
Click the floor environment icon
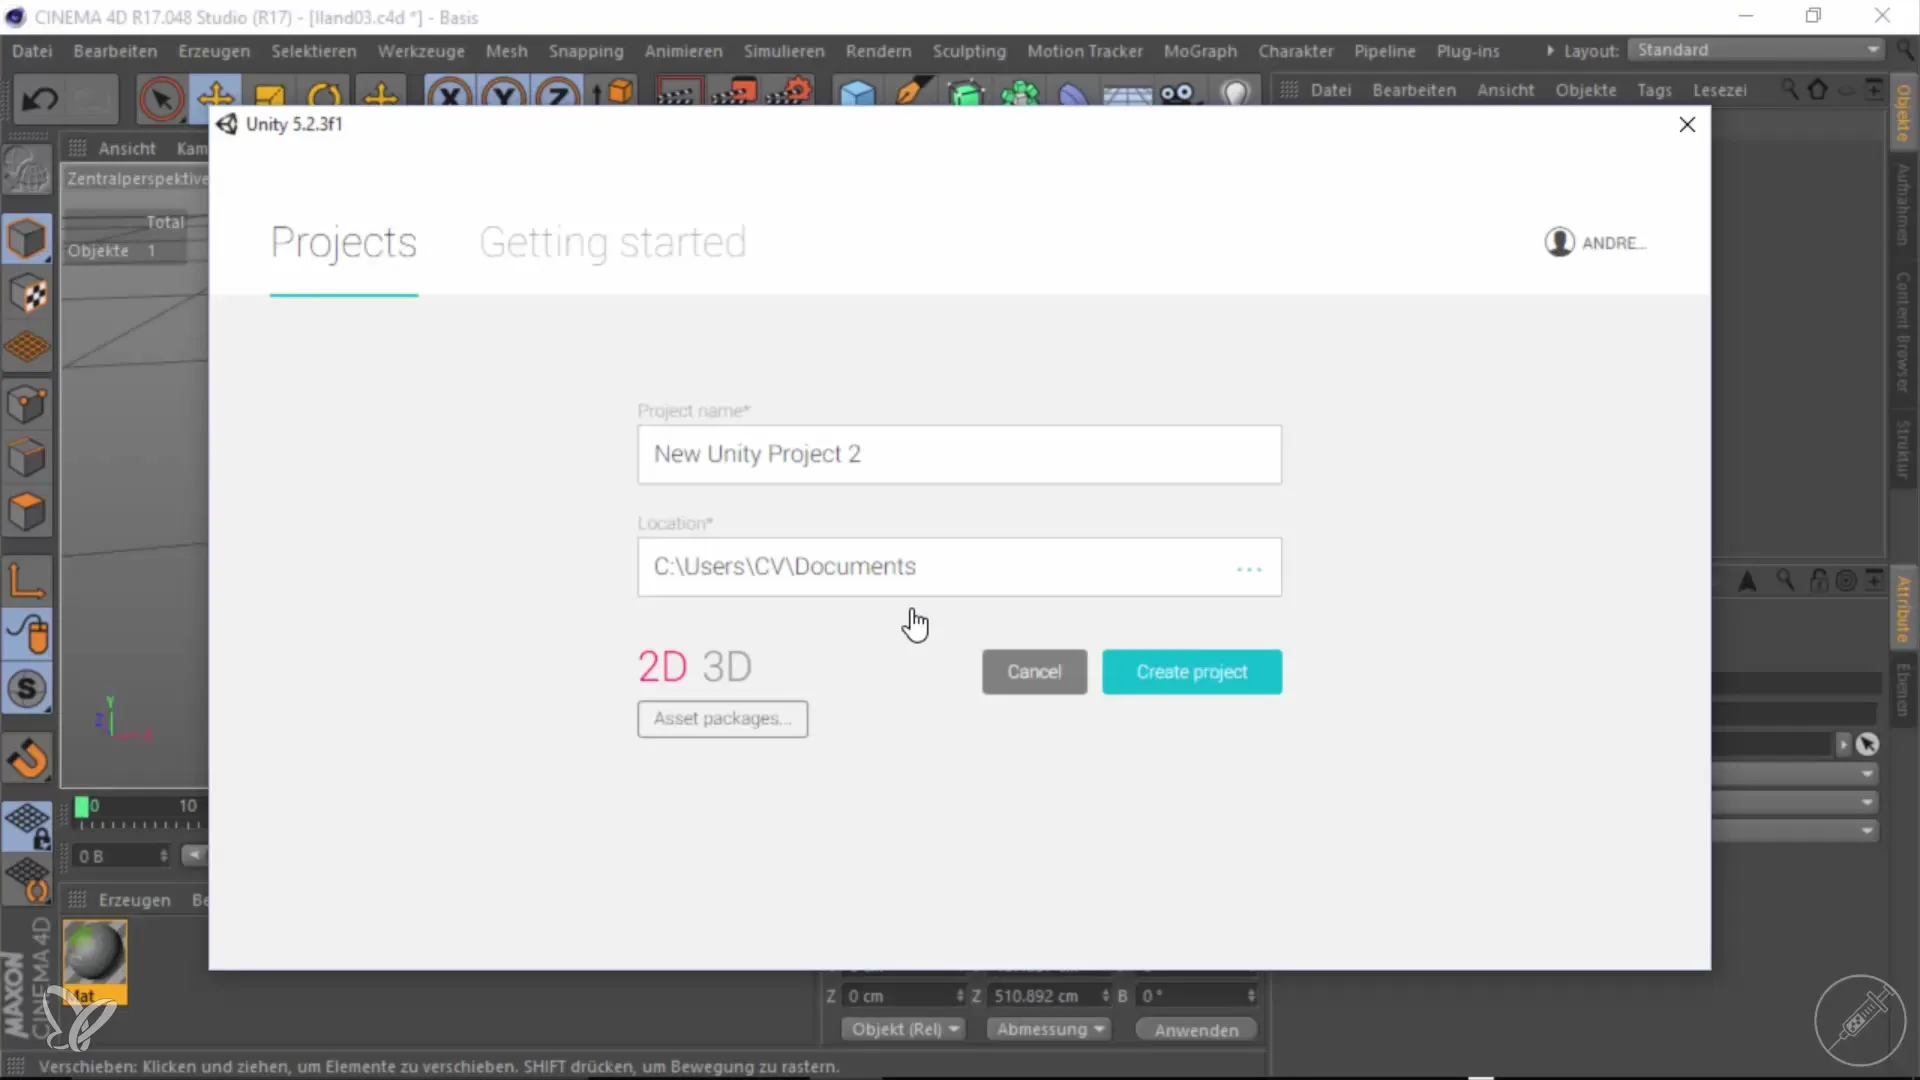pos(1127,96)
